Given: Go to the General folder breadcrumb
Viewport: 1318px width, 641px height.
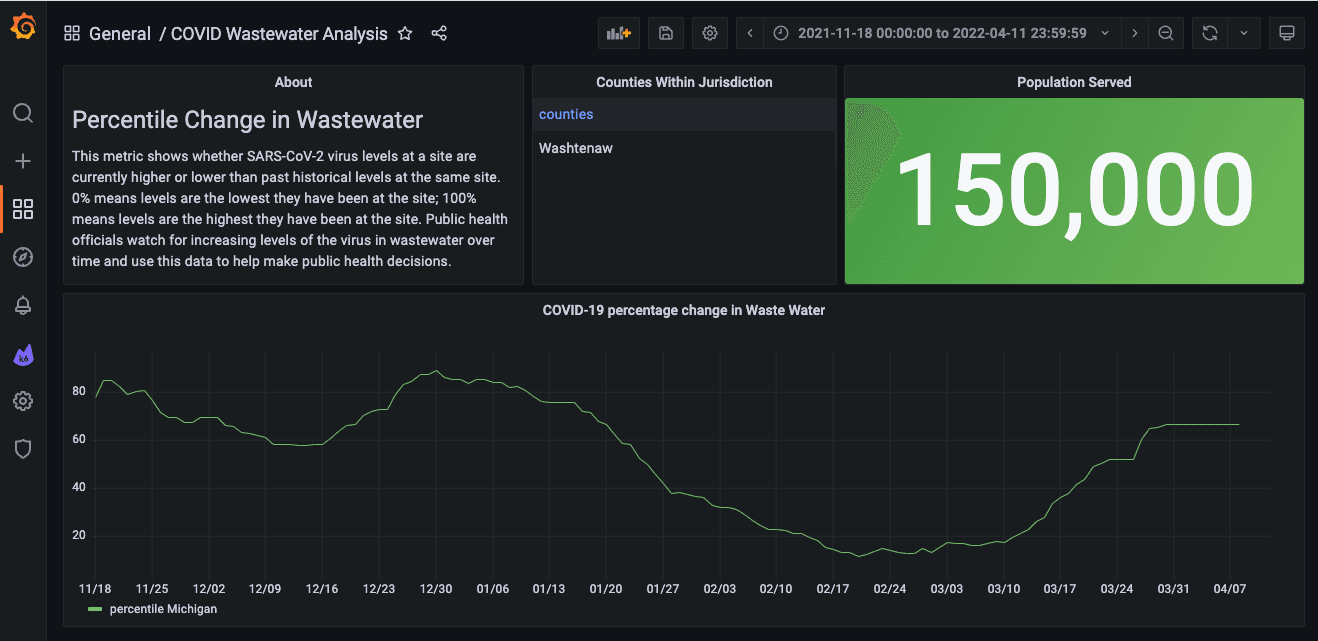Looking at the screenshot, I should 119,33.
